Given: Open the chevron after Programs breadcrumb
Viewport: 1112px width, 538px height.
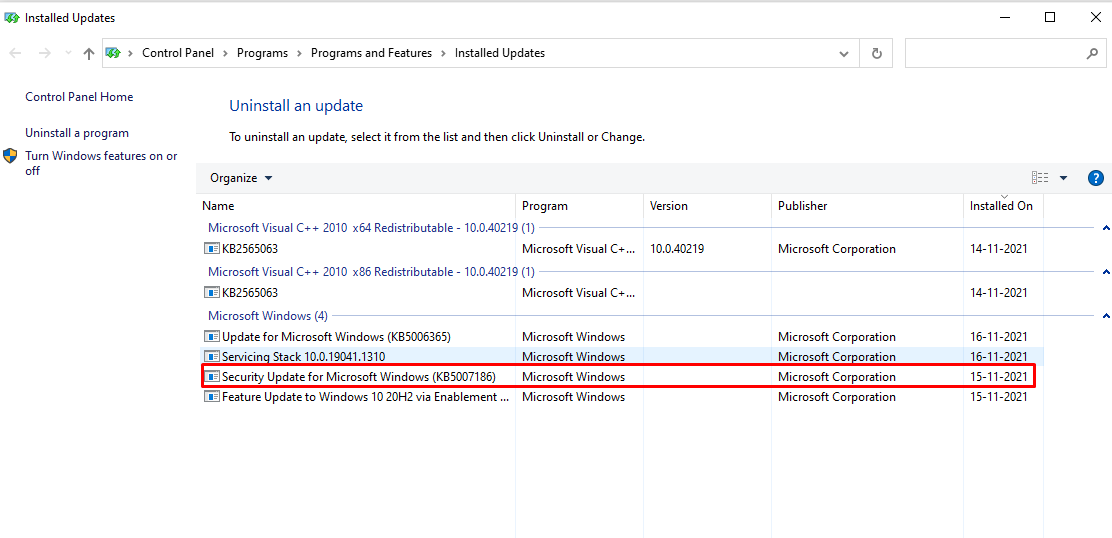Looking at the screenshot, I should [x=300, y=53].
